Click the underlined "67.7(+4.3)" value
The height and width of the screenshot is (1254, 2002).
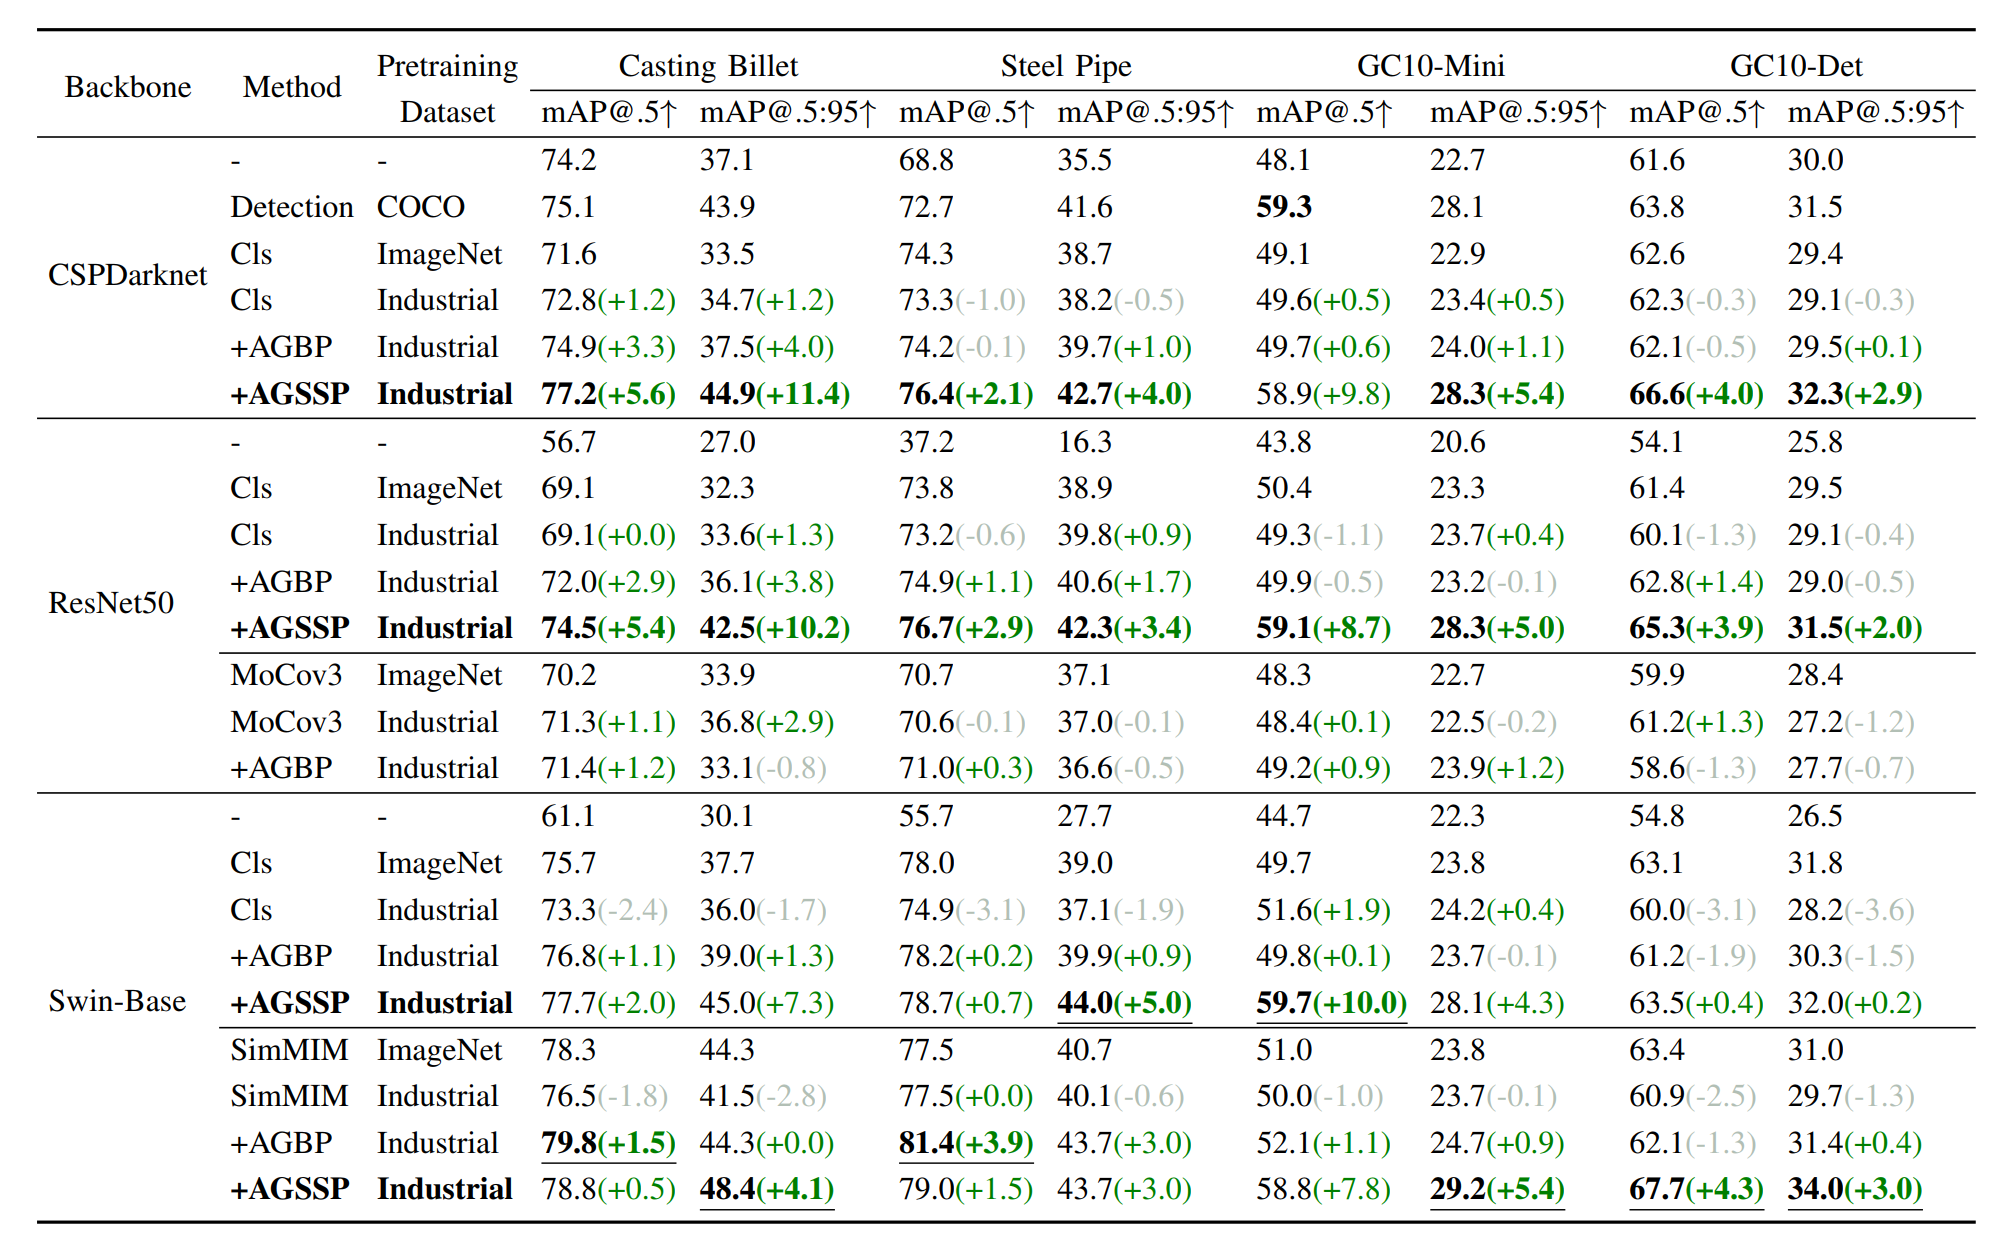[1696, 1189]
